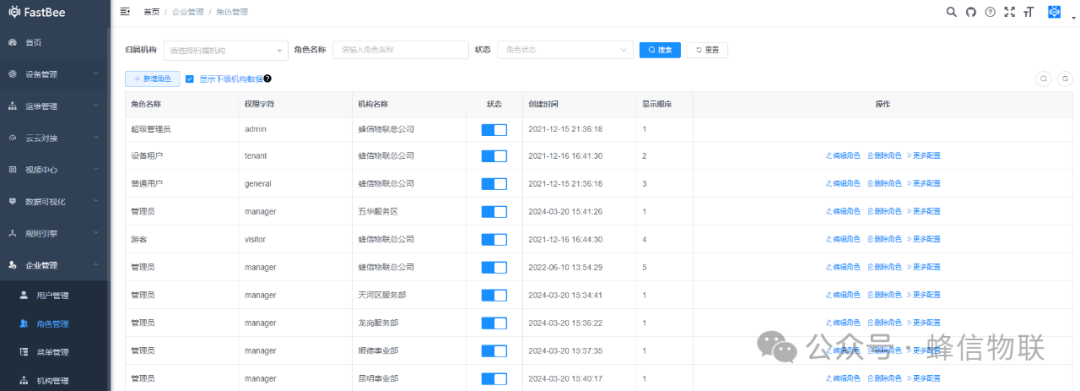This screenshot has width=1080, height=391.
Task: Click 删除角色 for 龙岗服务部 row
Action: [x=883, y=323]
